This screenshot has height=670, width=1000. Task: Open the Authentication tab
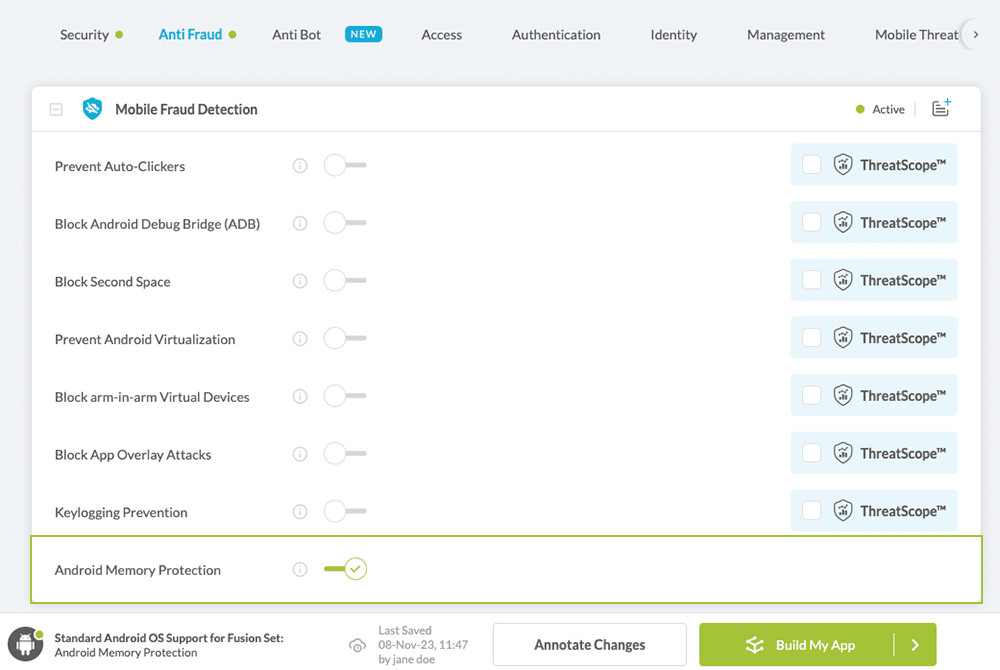(x=556, y=35)
